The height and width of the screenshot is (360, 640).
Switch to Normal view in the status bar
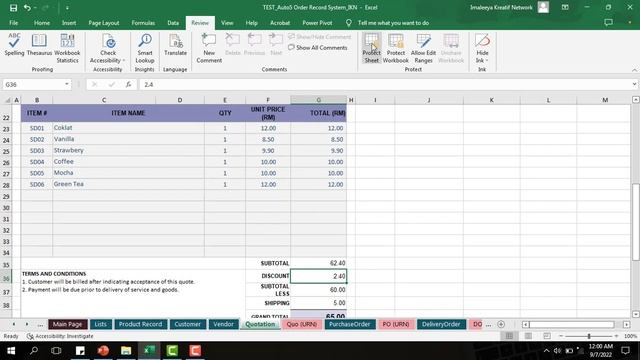click(x=509, y=336)
